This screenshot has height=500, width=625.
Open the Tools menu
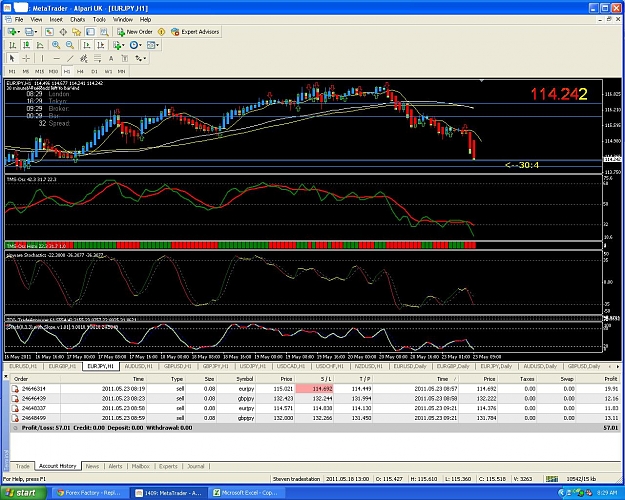[x=99, y=20]
